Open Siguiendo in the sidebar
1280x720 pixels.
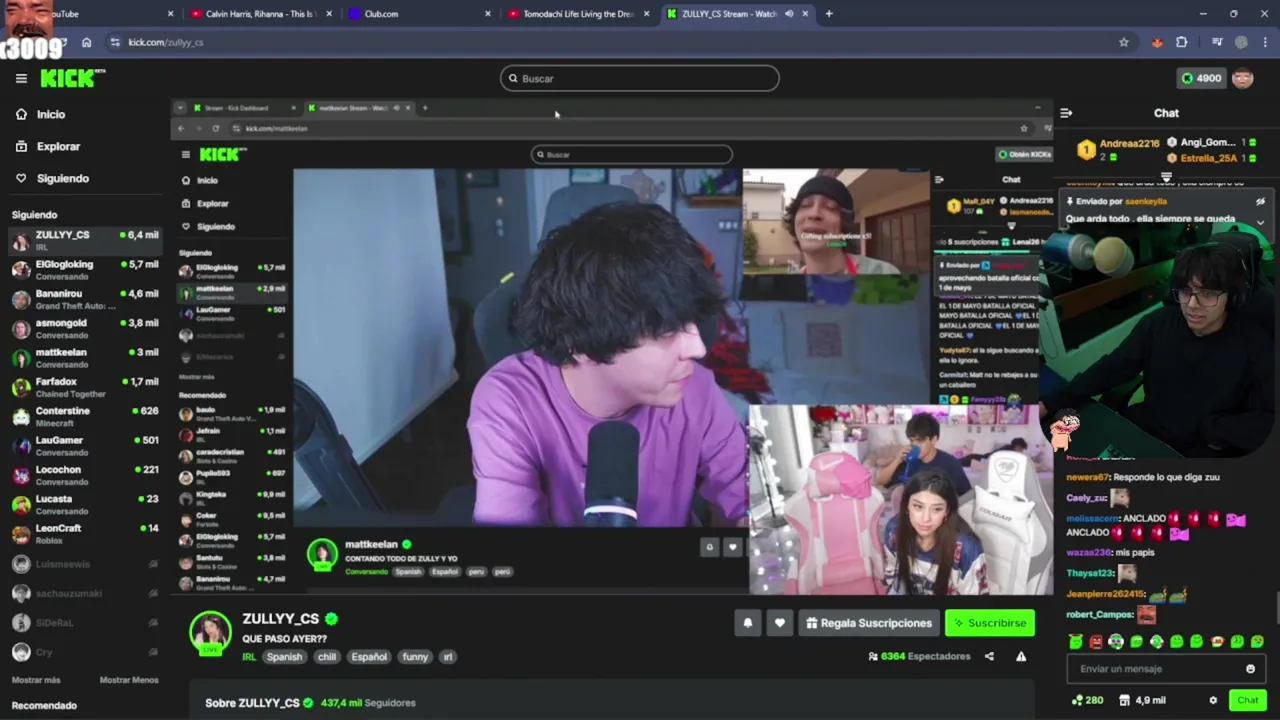click(x=52, y=178)
